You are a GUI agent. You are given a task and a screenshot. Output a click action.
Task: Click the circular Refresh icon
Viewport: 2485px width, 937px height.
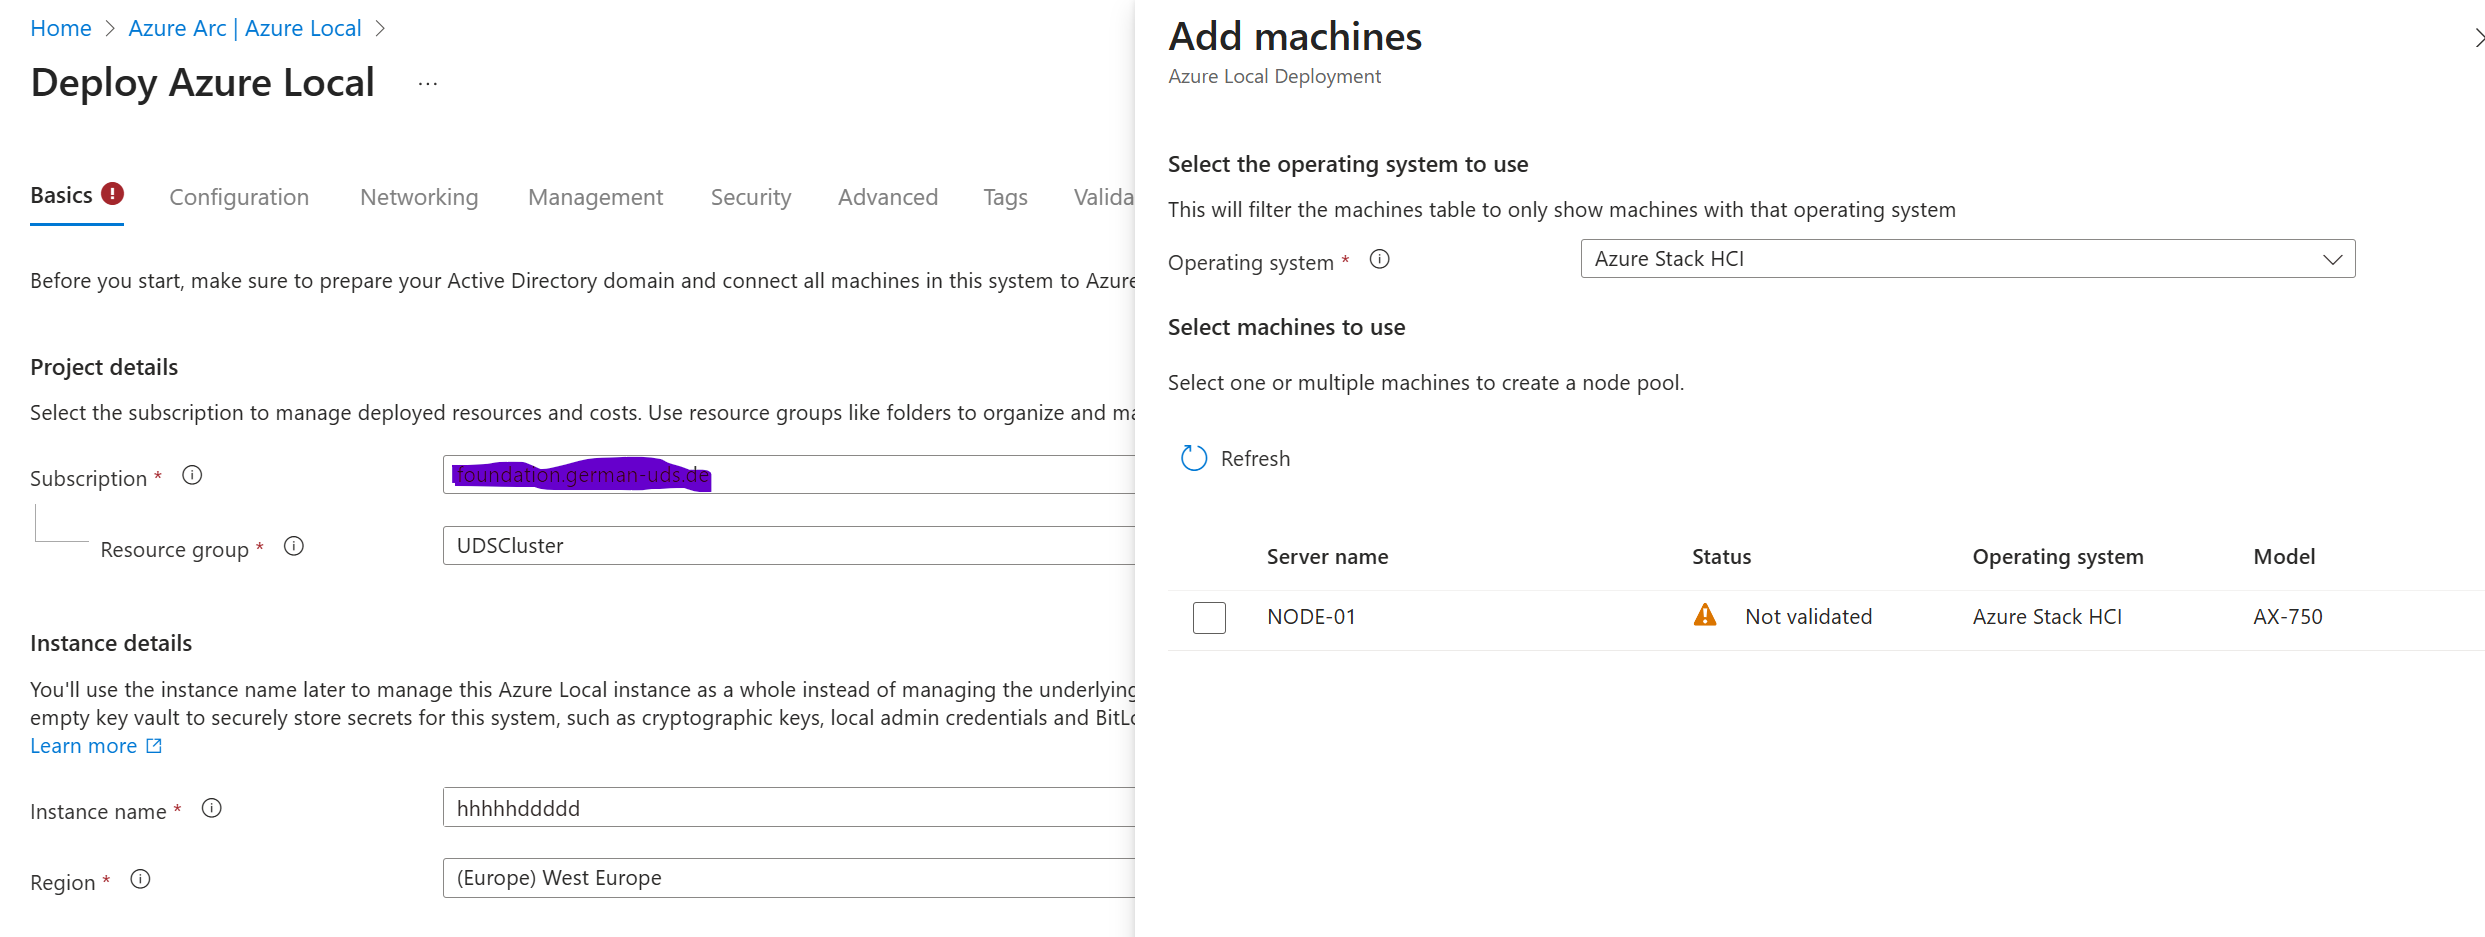coord(1194,459)
